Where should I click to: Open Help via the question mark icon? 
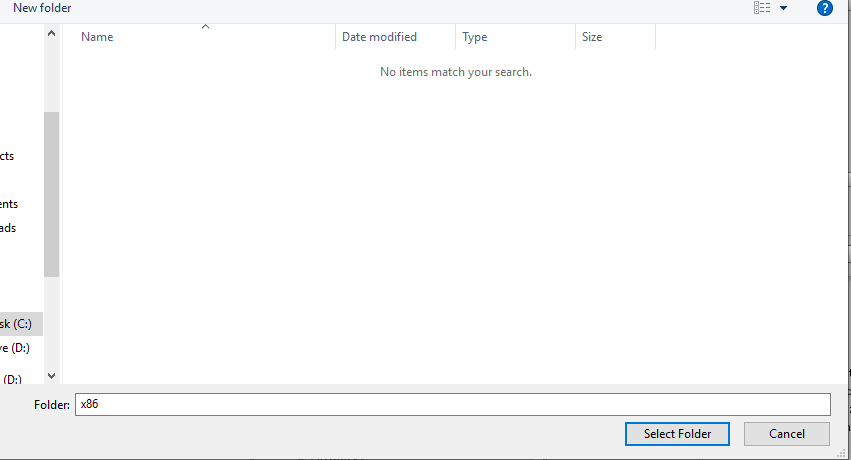(825, 8)
